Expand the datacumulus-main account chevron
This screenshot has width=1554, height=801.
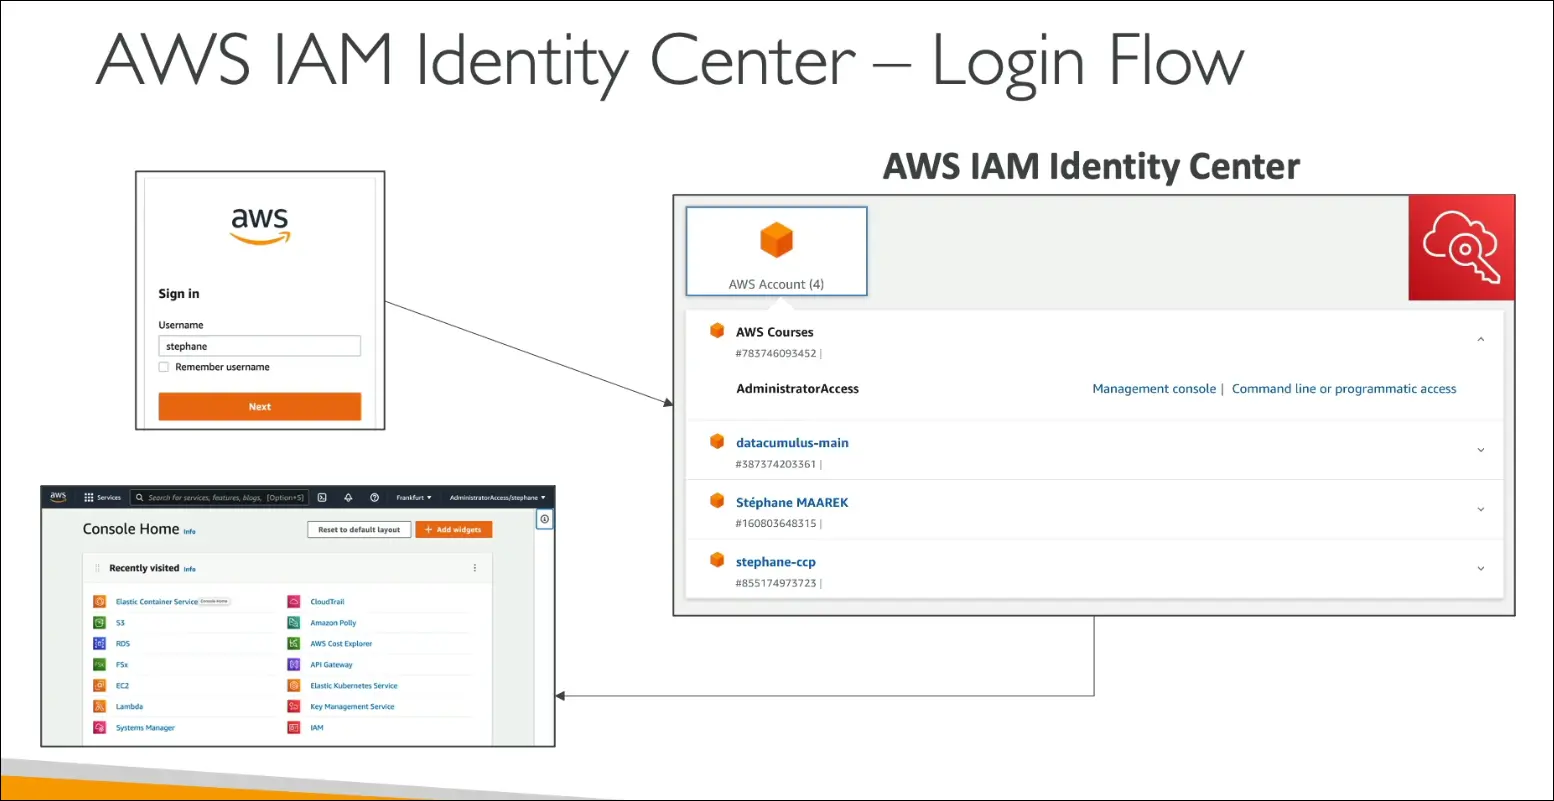1481,450
